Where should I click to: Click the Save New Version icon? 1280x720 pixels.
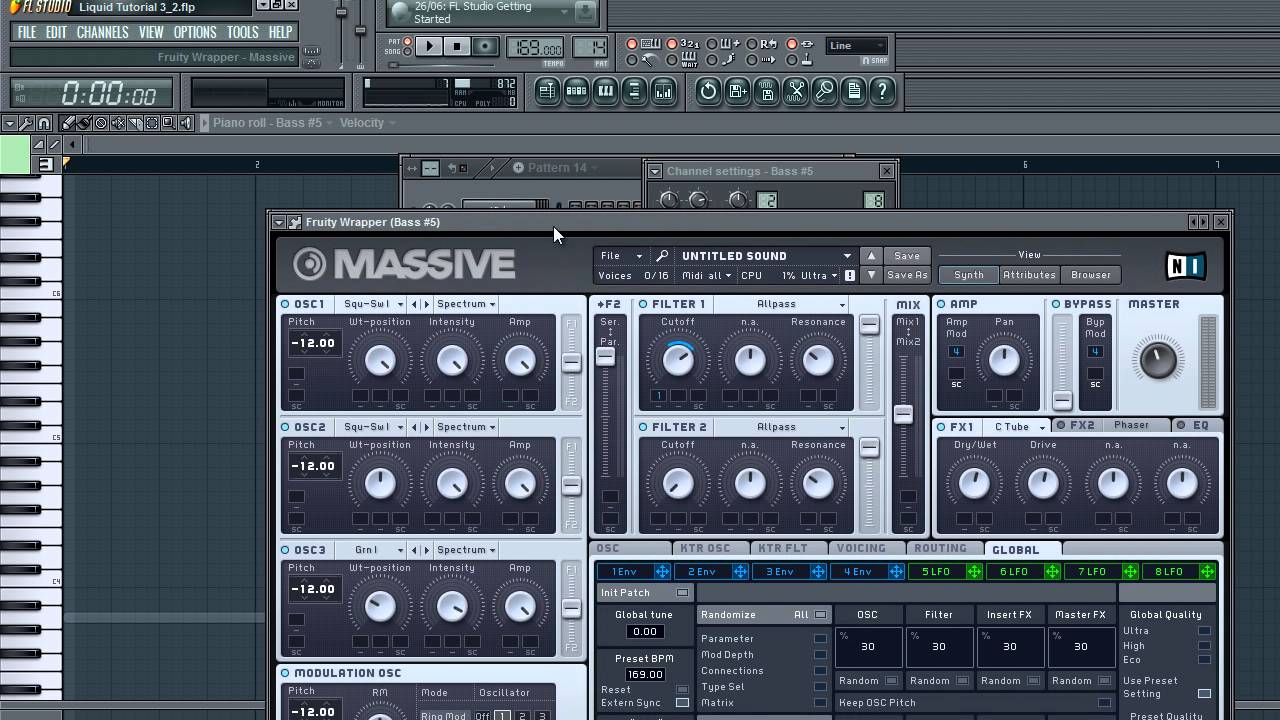(x=737, y=92)
